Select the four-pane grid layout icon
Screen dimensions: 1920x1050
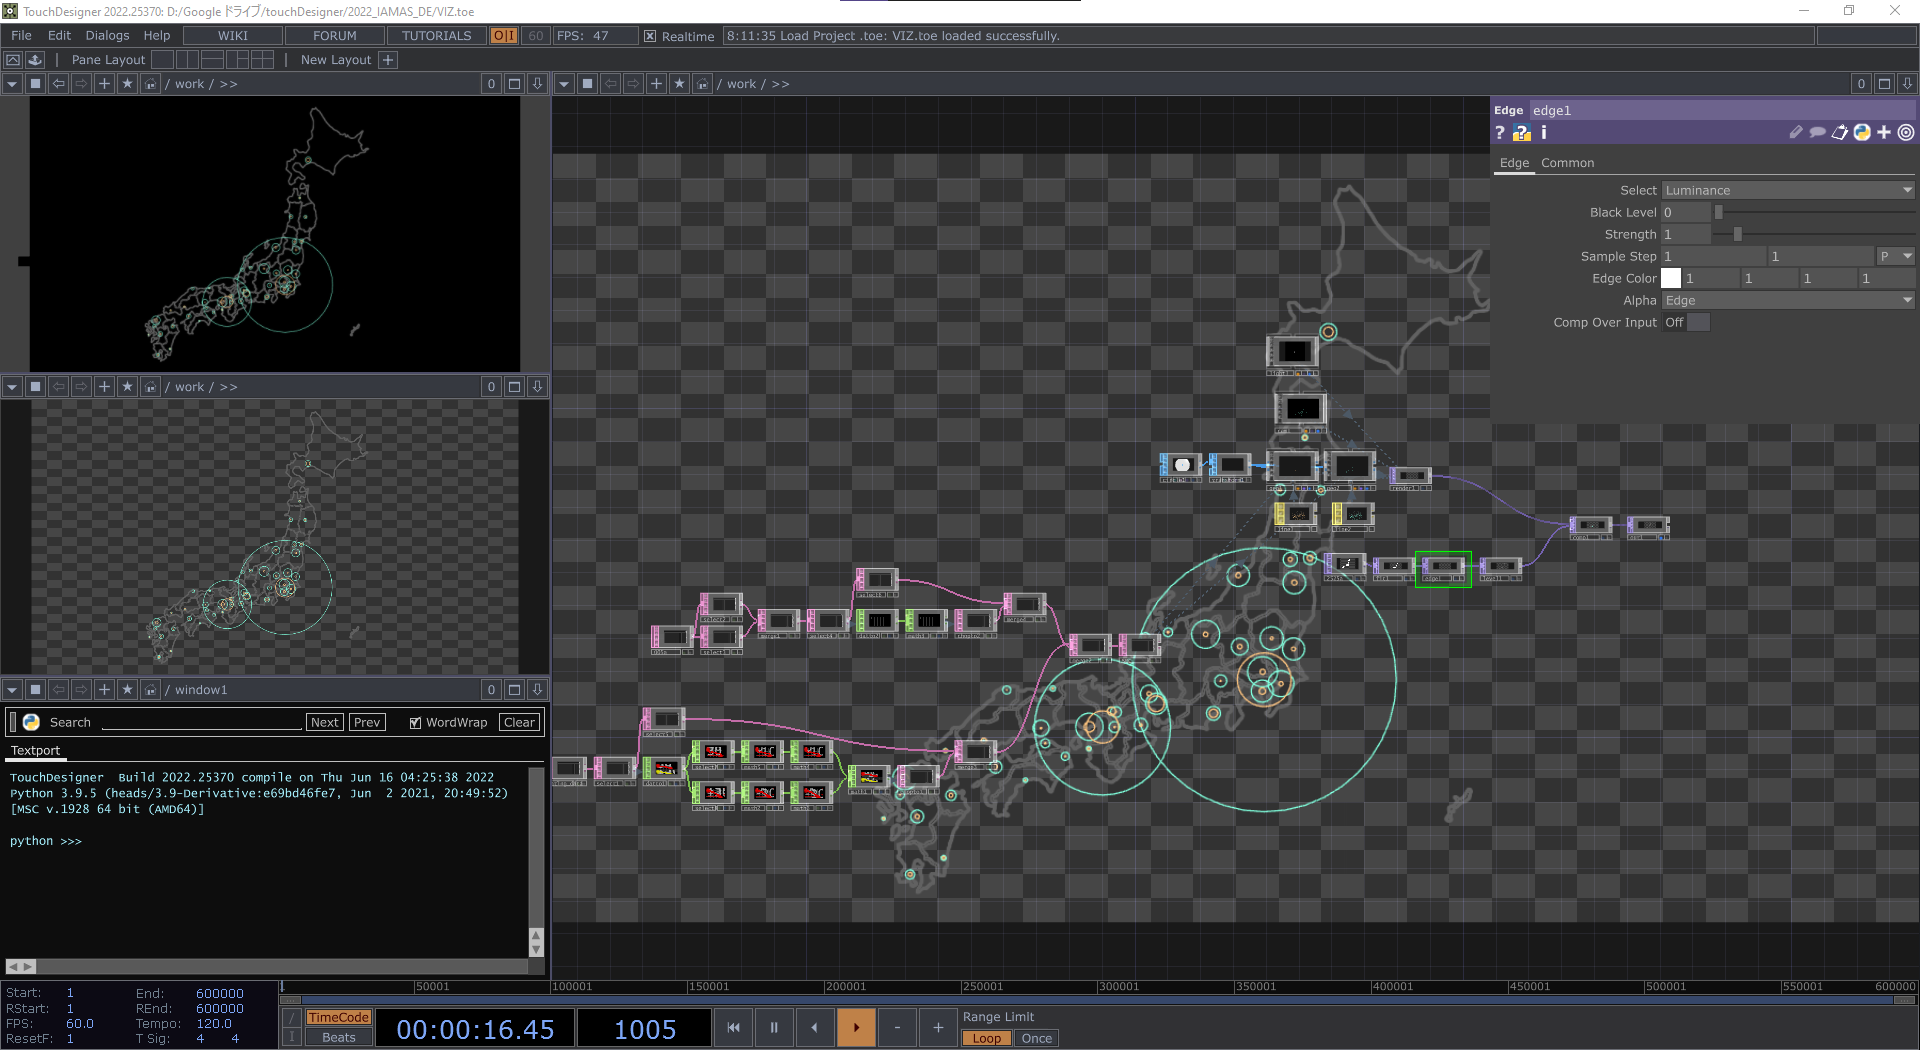click(x=262, y=60)
